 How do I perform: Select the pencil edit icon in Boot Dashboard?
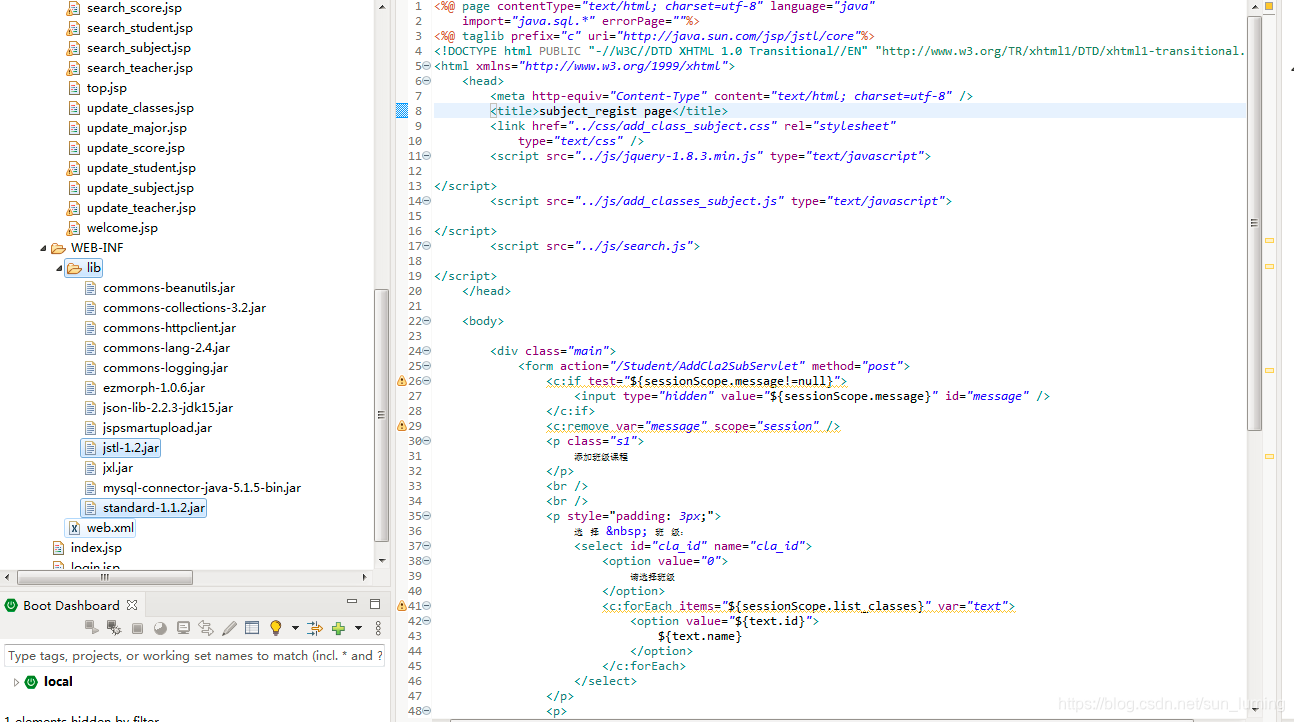click(x=231, y=627)
